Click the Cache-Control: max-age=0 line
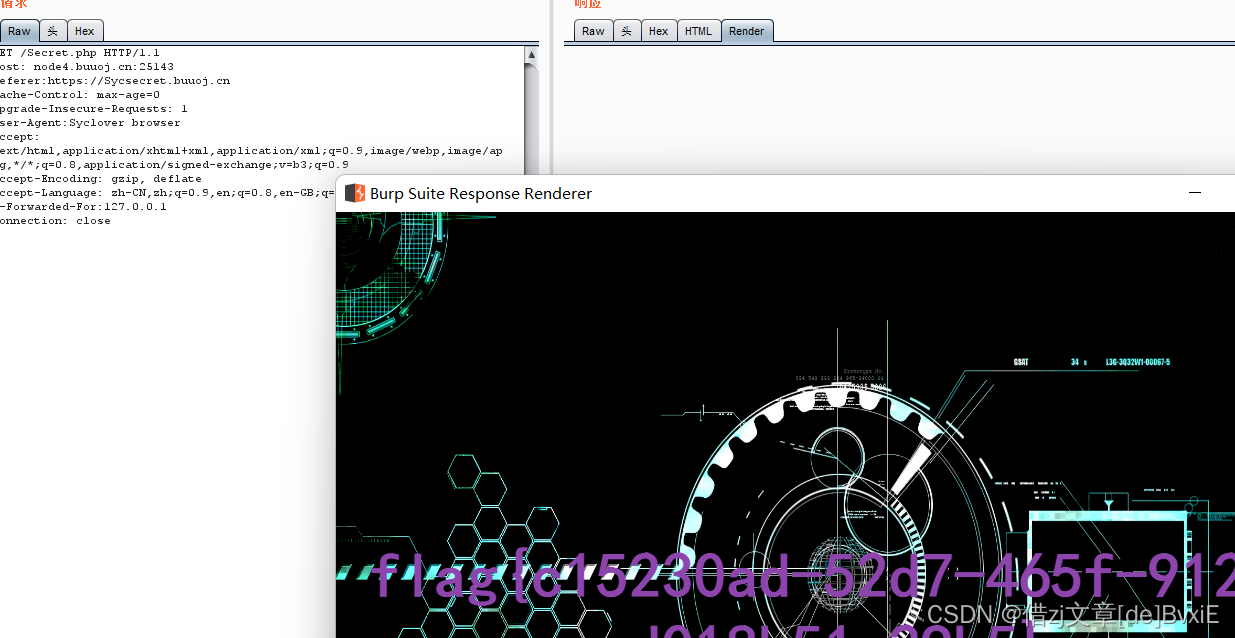 (x=80, y=95)
